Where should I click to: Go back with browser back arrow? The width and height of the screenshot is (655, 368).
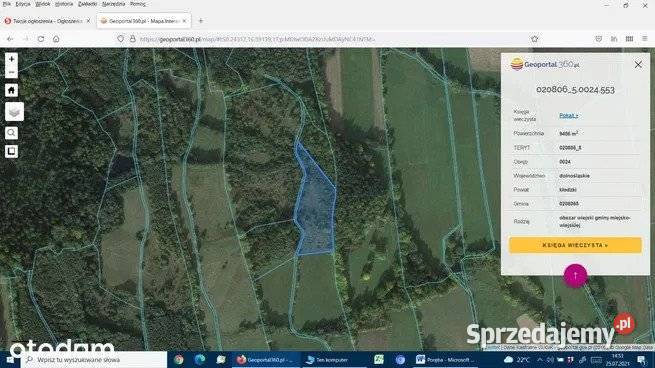[x=10, y=39]
